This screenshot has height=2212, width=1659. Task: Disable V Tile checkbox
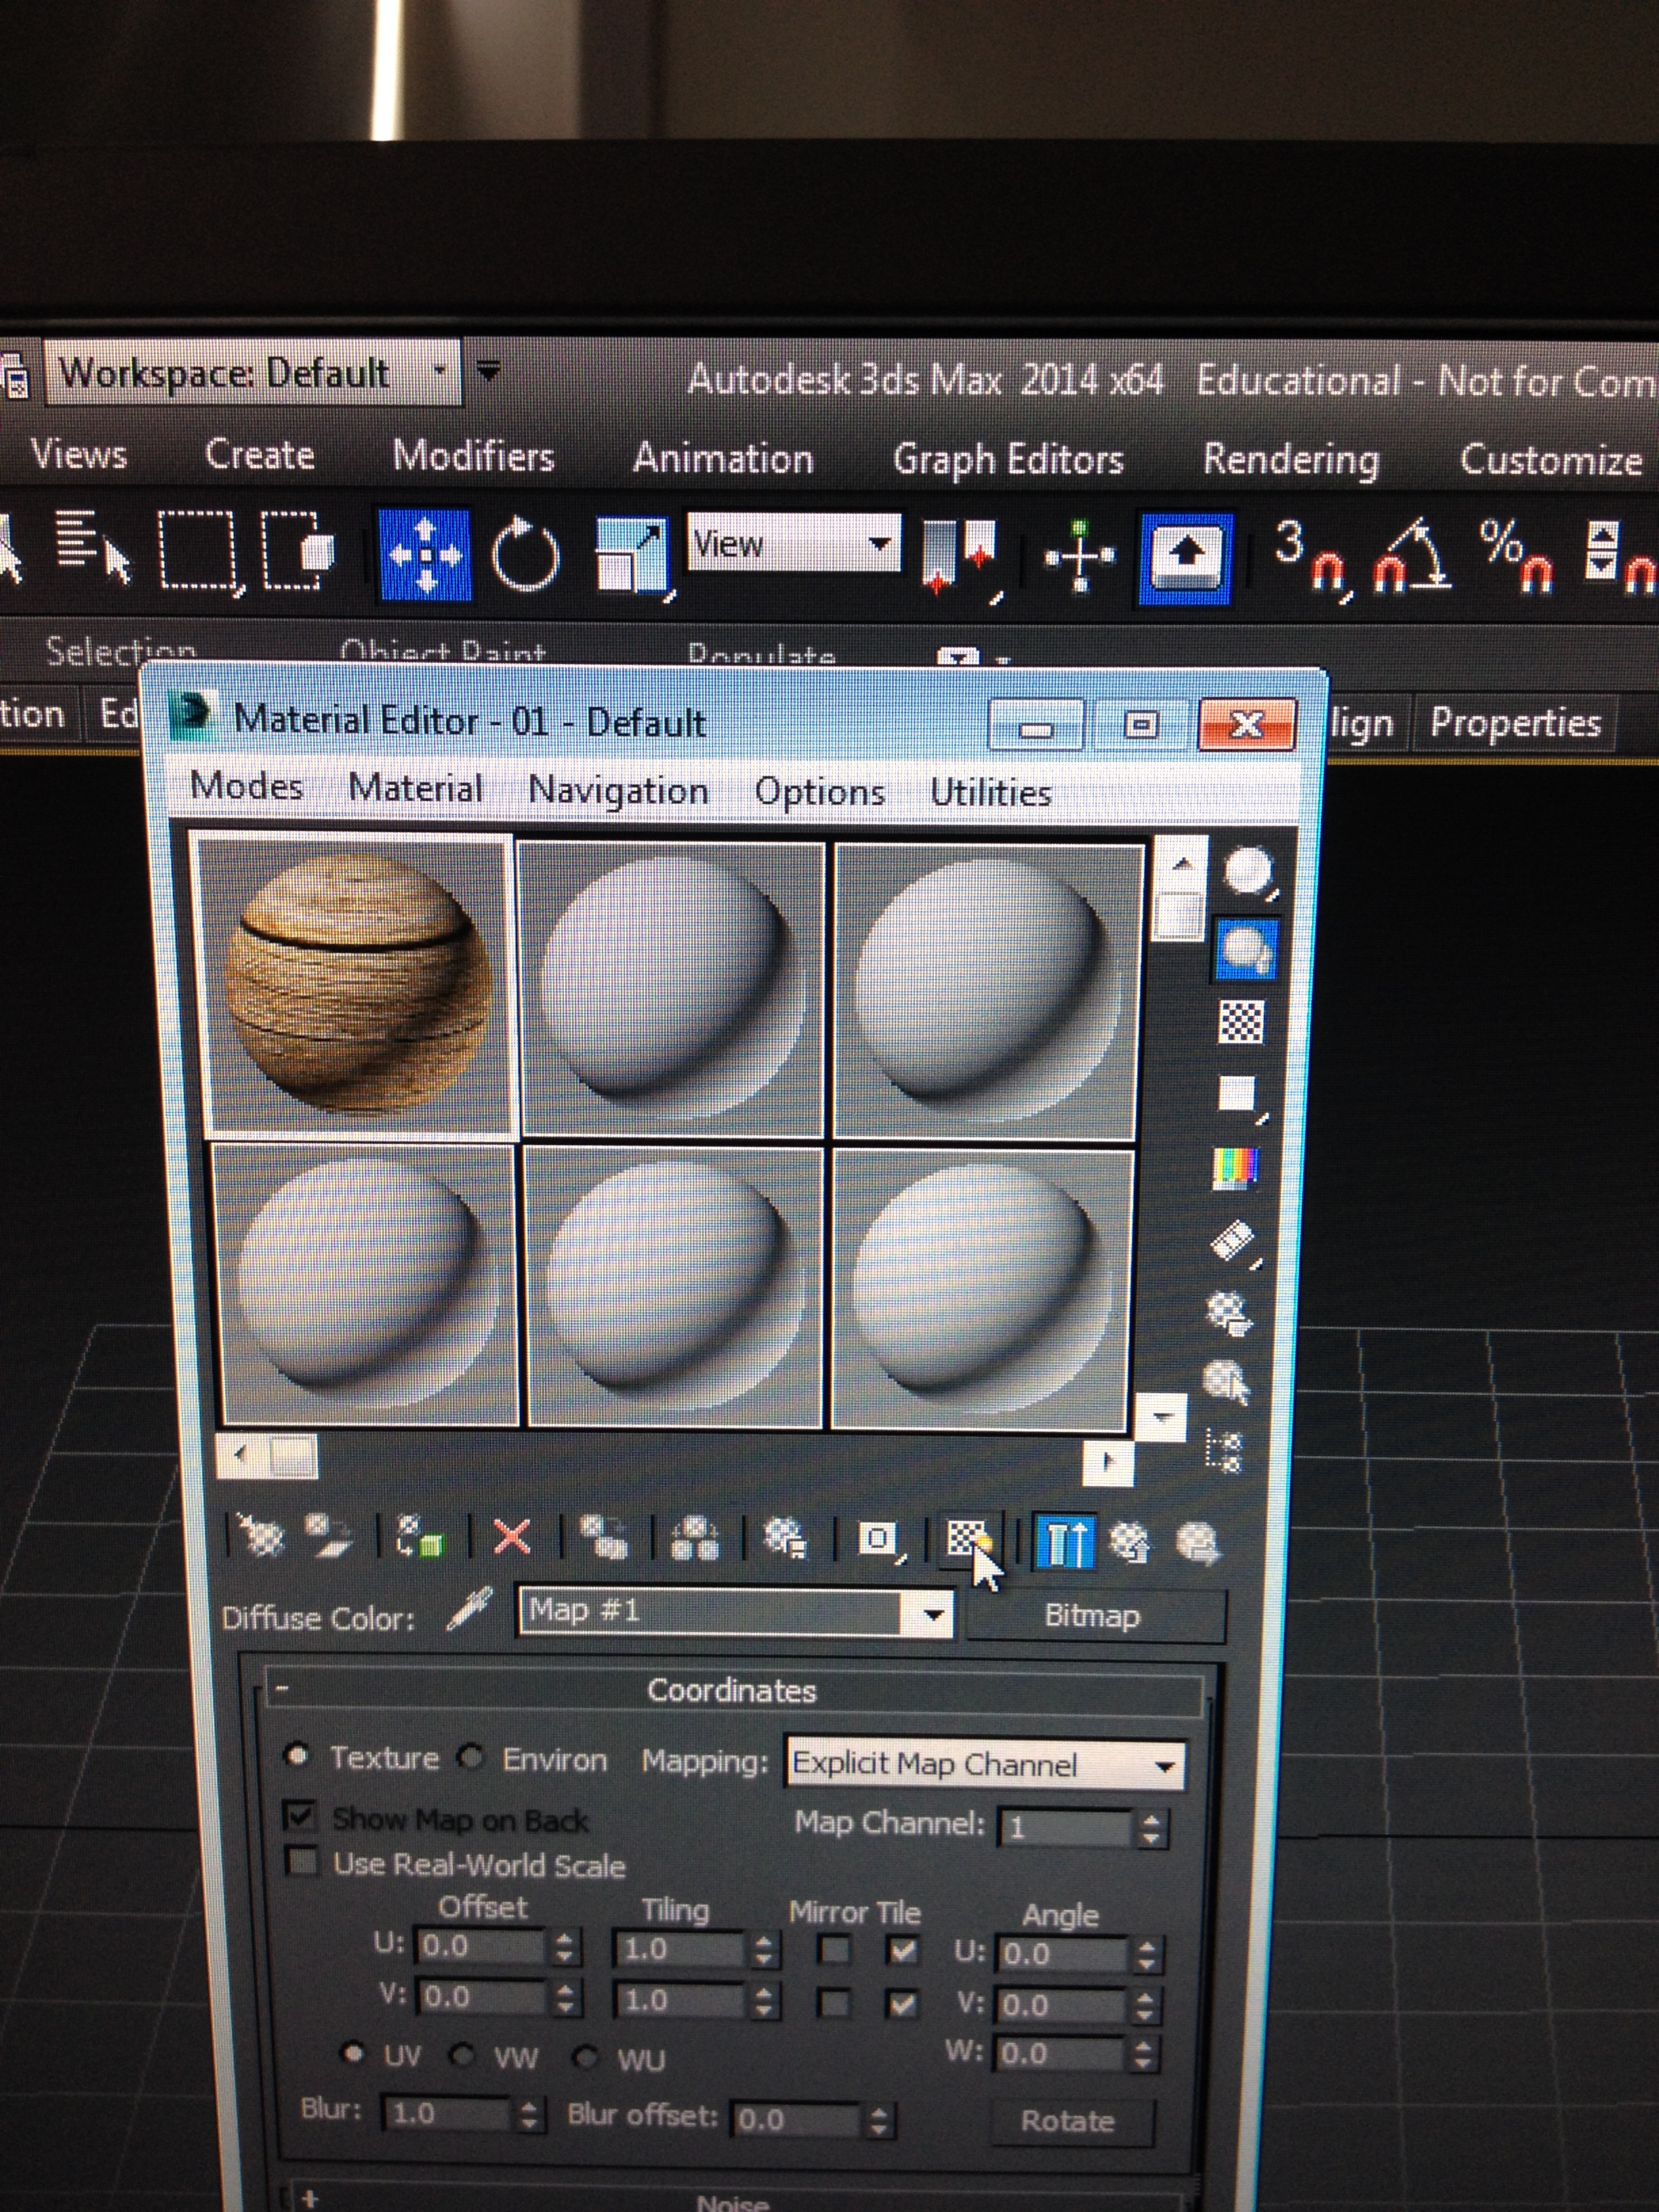(903, 2003)
